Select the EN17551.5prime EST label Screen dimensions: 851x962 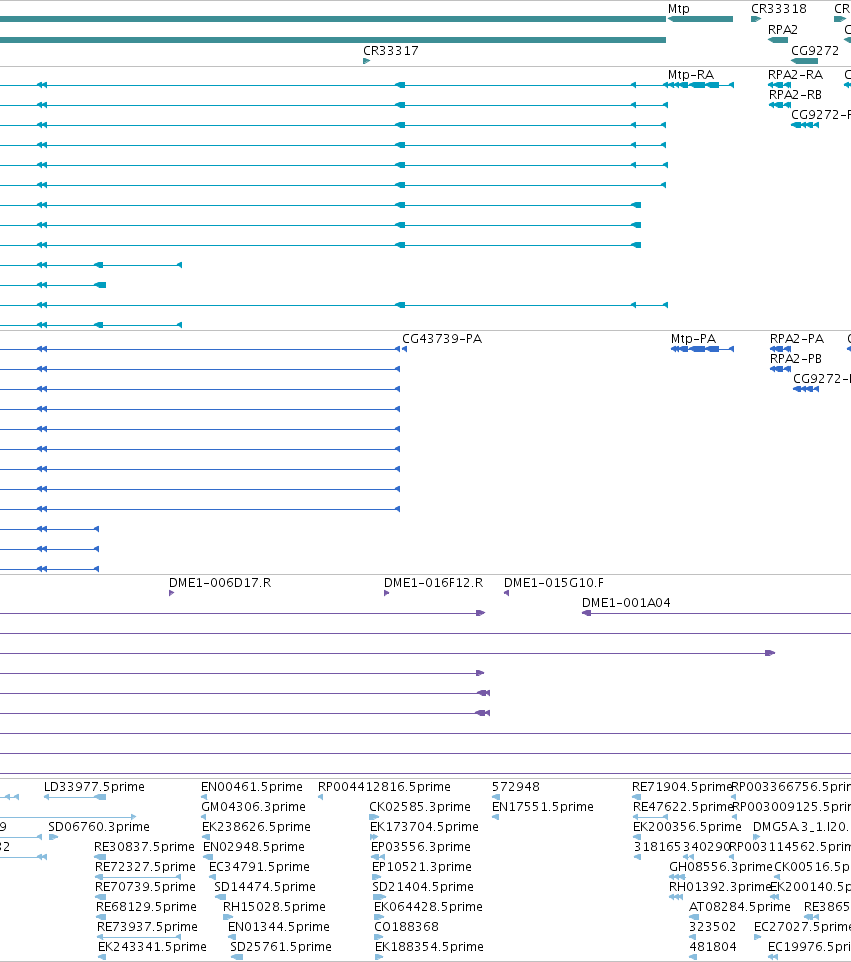tap(542, 807)
